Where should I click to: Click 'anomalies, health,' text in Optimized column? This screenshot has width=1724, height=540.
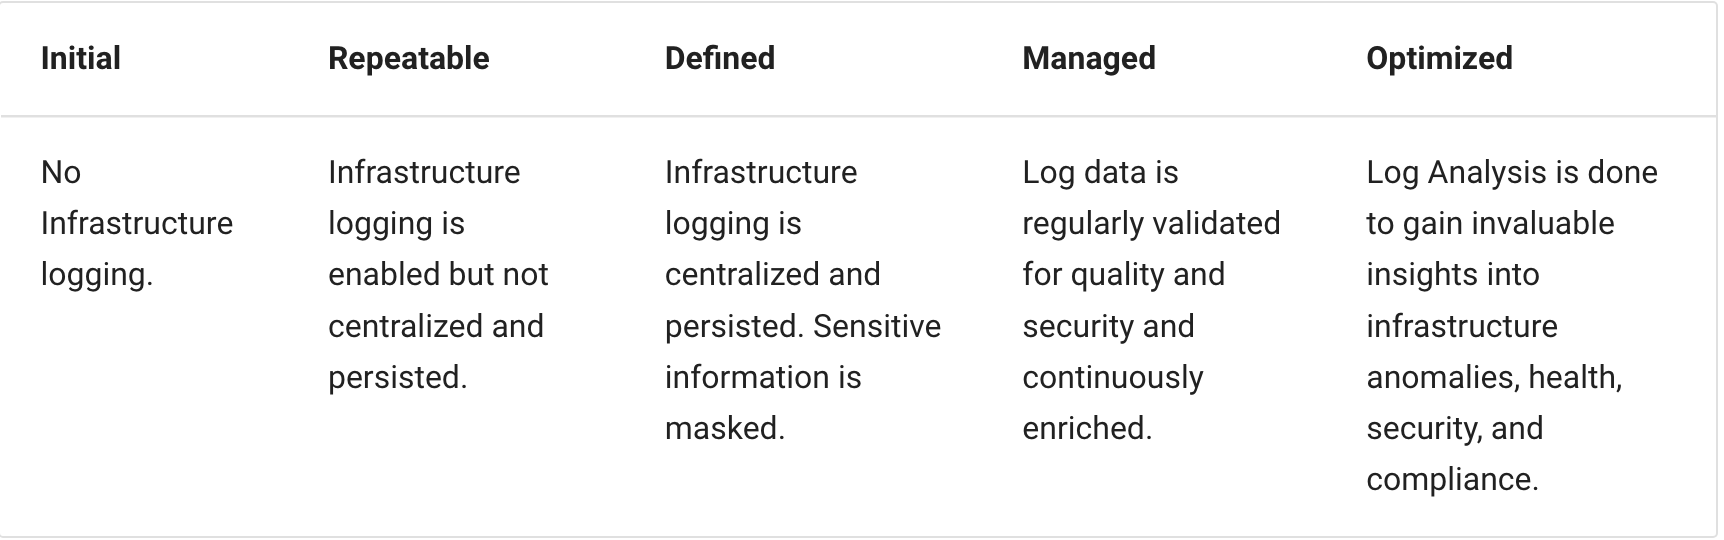pyautogui.click(x=1494, y=377)
